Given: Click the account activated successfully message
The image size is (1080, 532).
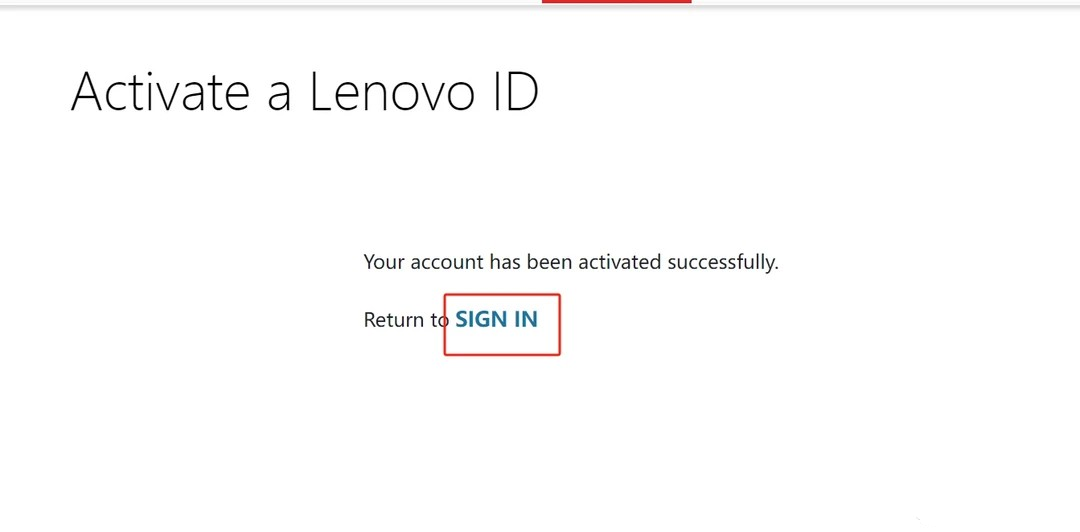Looking at the screenshot, I should [570, 263].
